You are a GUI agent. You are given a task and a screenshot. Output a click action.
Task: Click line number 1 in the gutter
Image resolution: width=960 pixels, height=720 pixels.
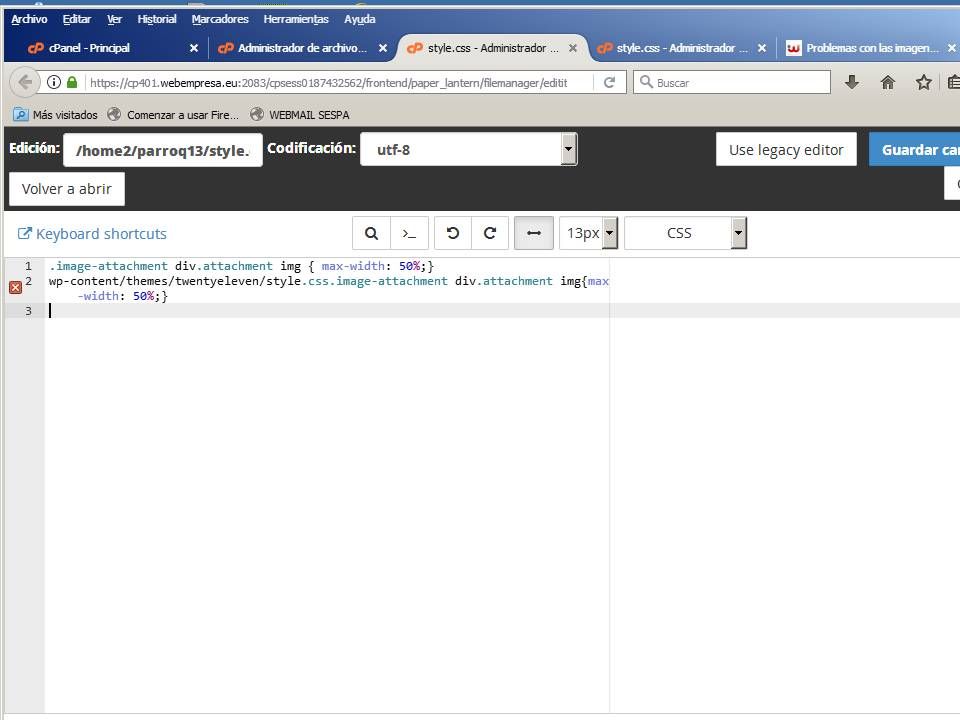click(28, 266)
